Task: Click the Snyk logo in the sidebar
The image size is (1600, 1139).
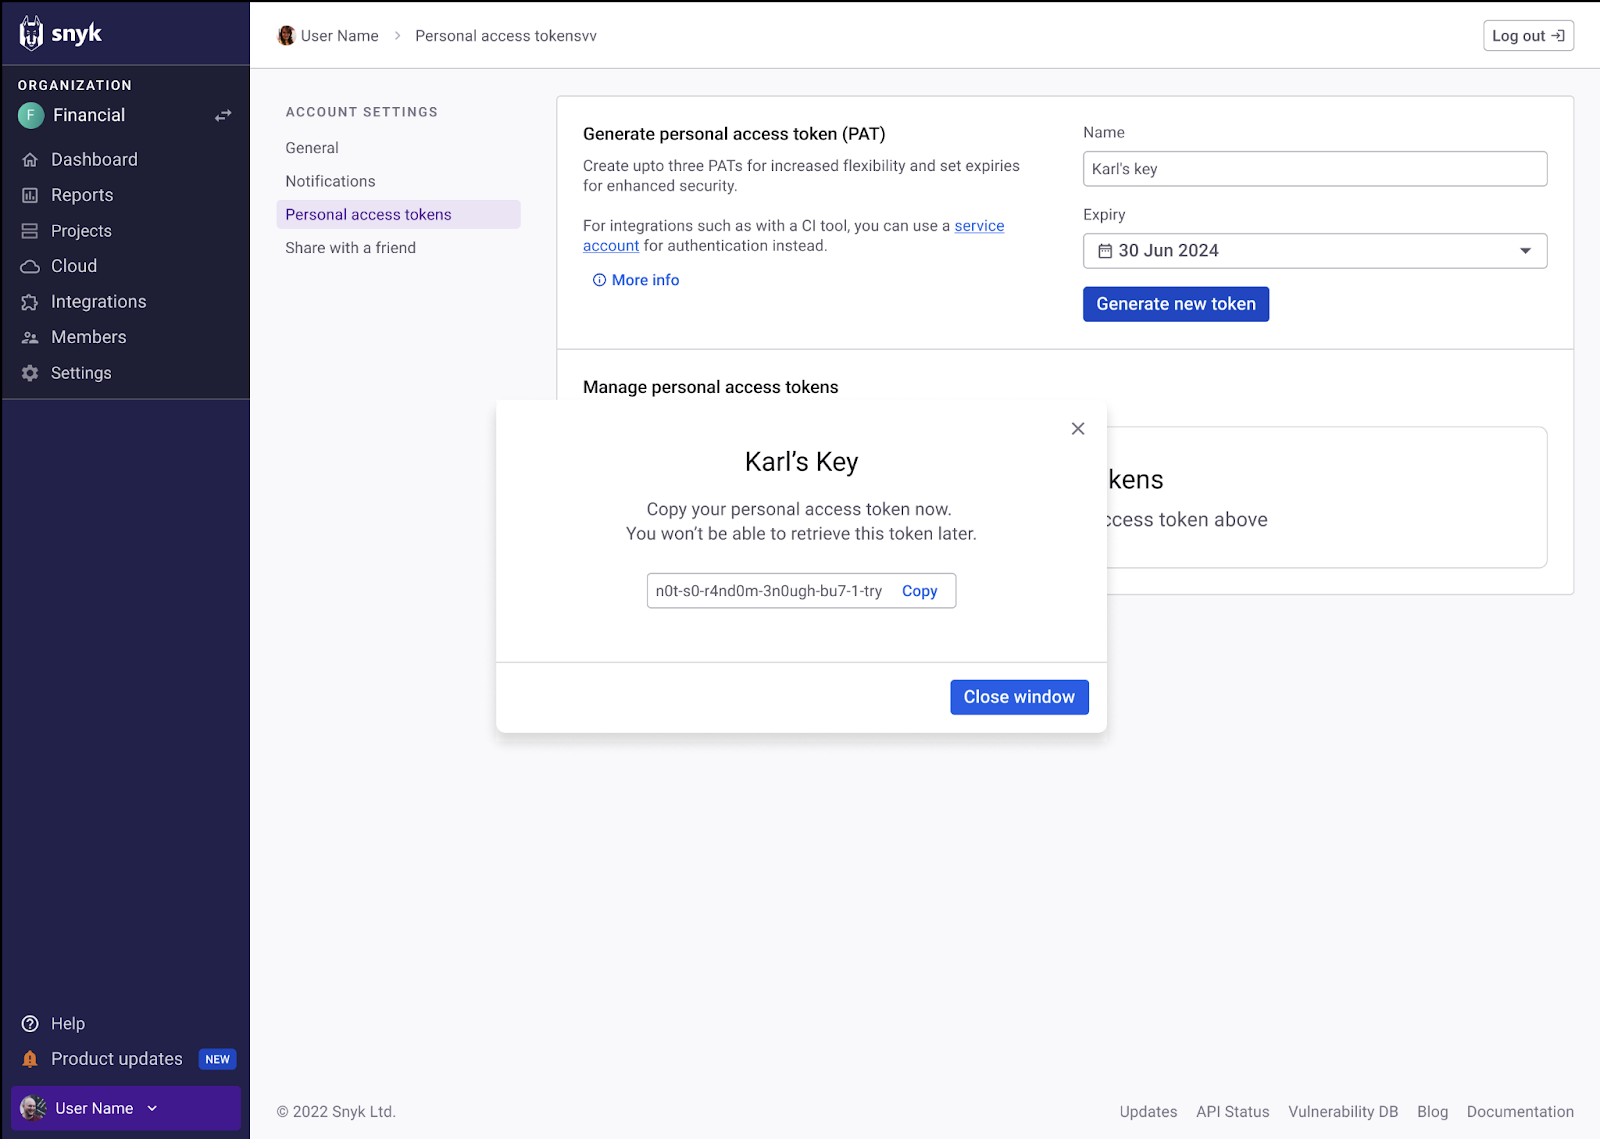Action: coord(60,33)
